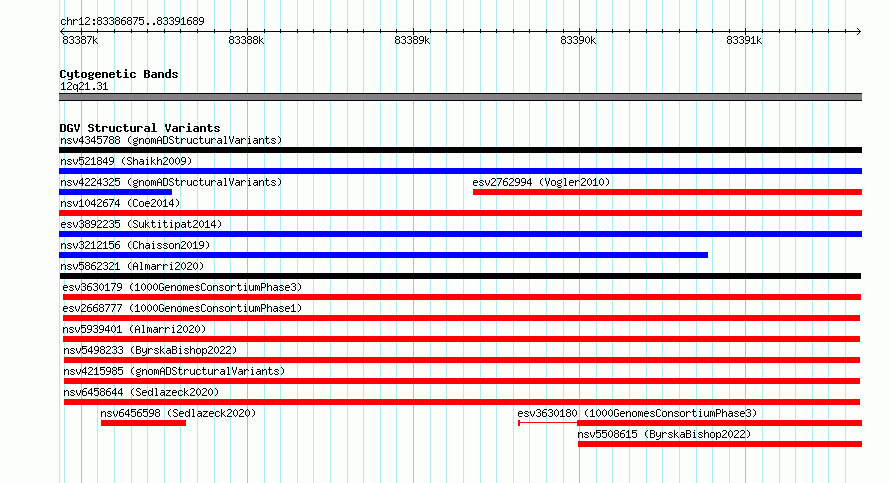
Task: Open nsv5498233 (ByrskaBishop2022) label
Action: [x=150, y=350]
